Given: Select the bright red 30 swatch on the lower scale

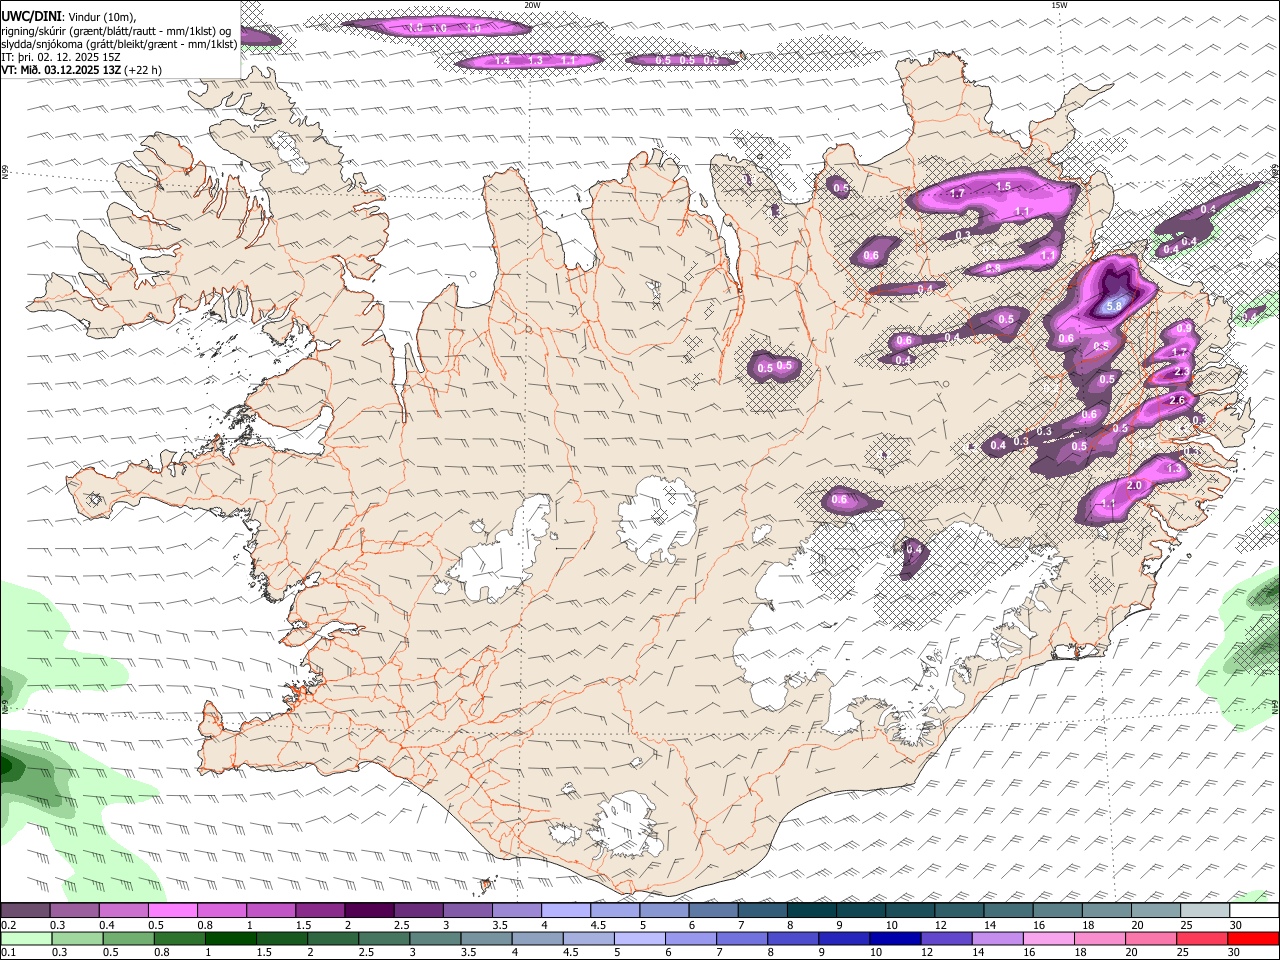Looking at the screenshot, I should tap(1253, 938).
